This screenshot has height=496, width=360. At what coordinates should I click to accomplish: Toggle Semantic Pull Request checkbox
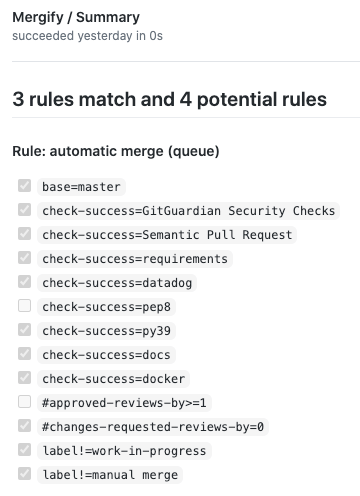click(24, 234)
